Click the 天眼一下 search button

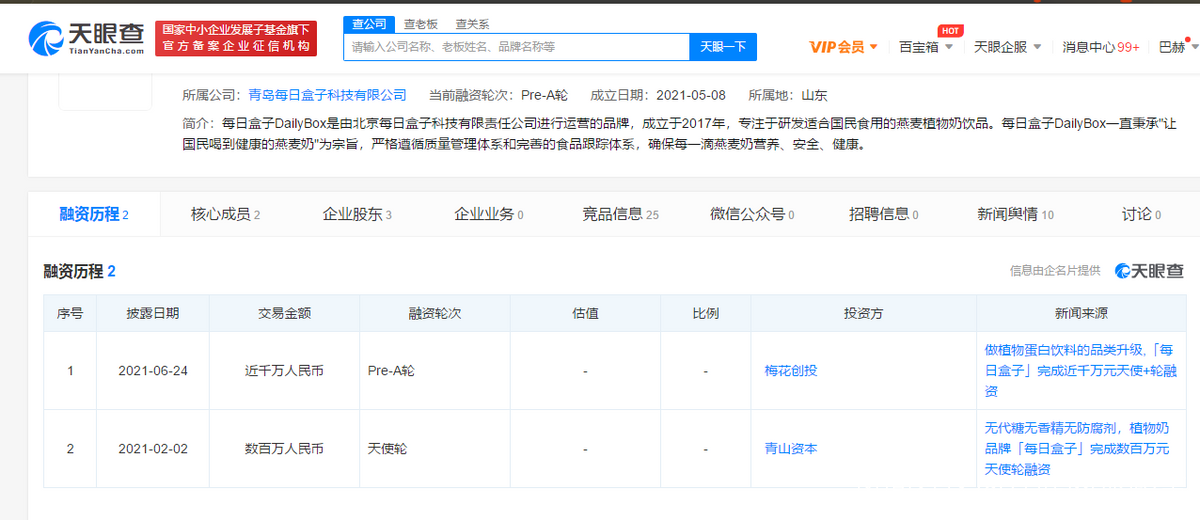coord(723,47)
